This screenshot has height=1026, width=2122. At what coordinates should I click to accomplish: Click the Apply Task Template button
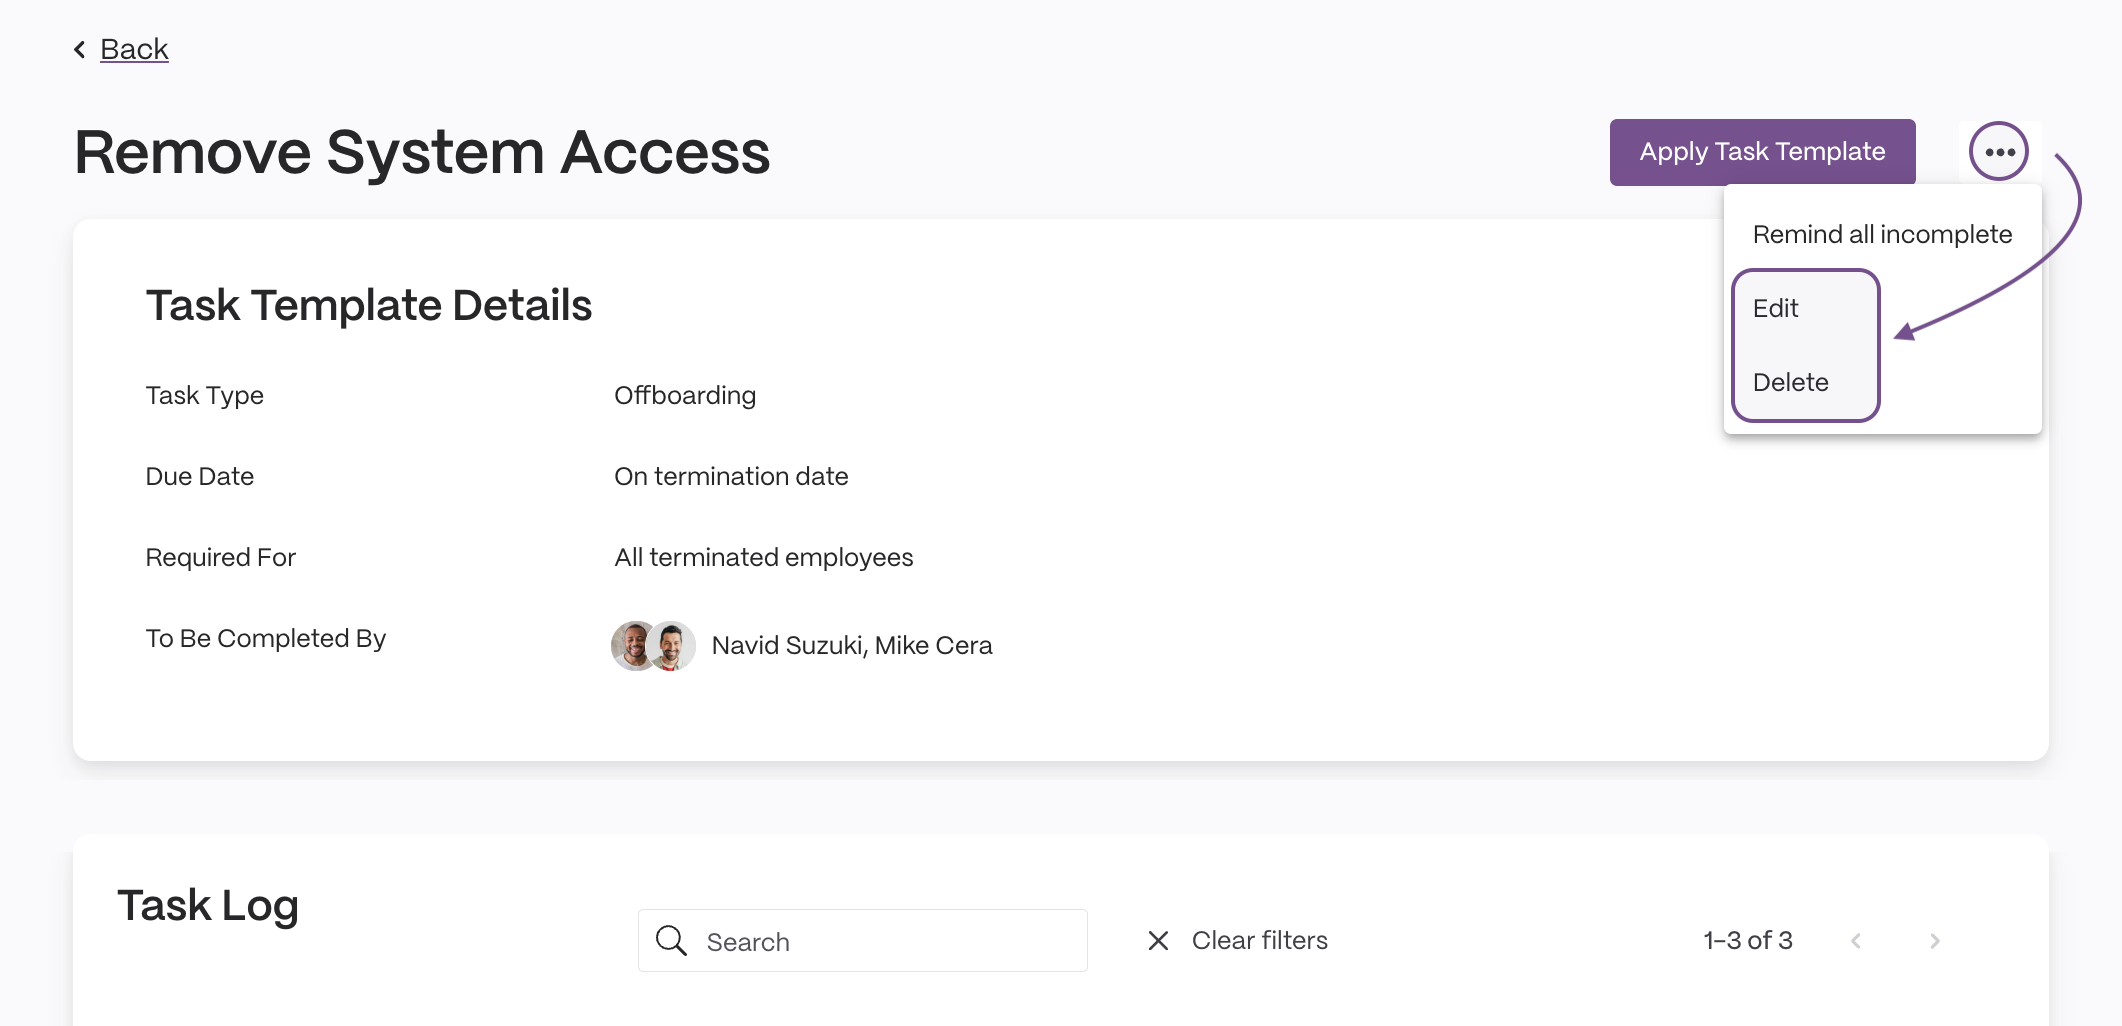[1762, 152]
